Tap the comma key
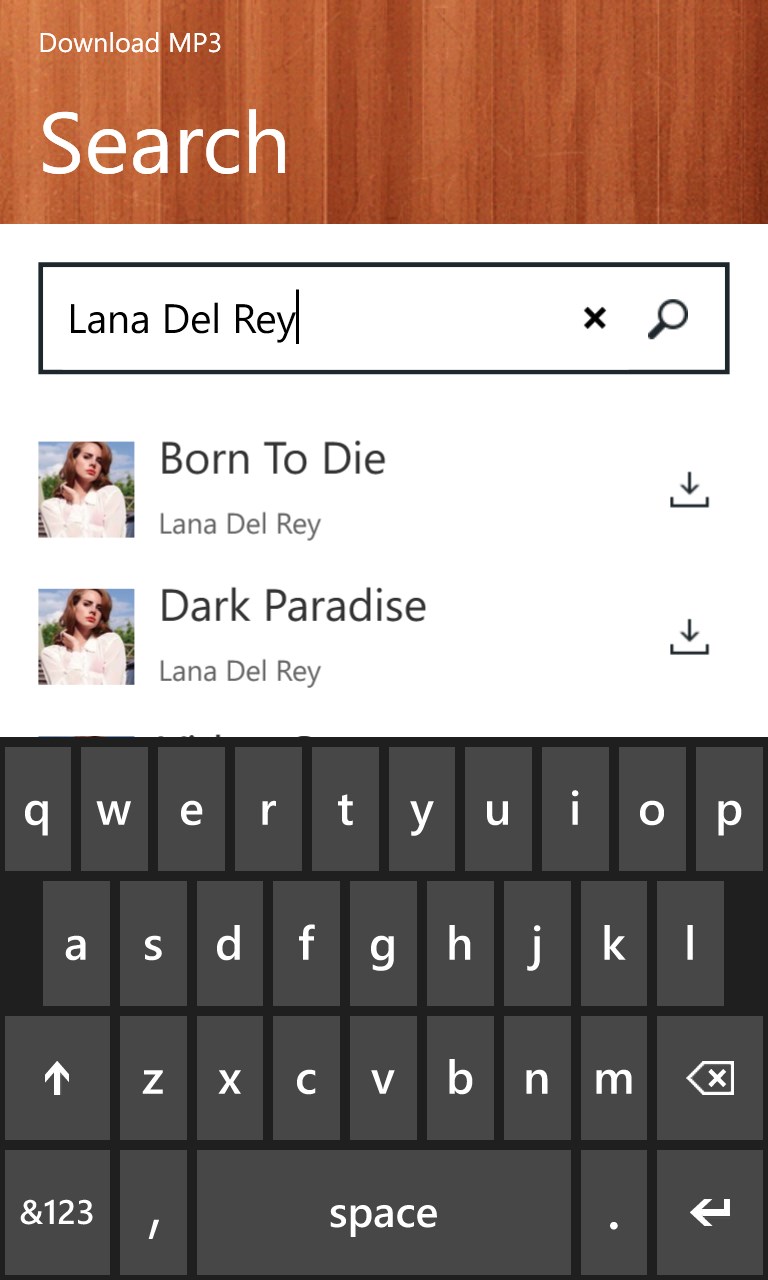 [x=153, y=1212]
